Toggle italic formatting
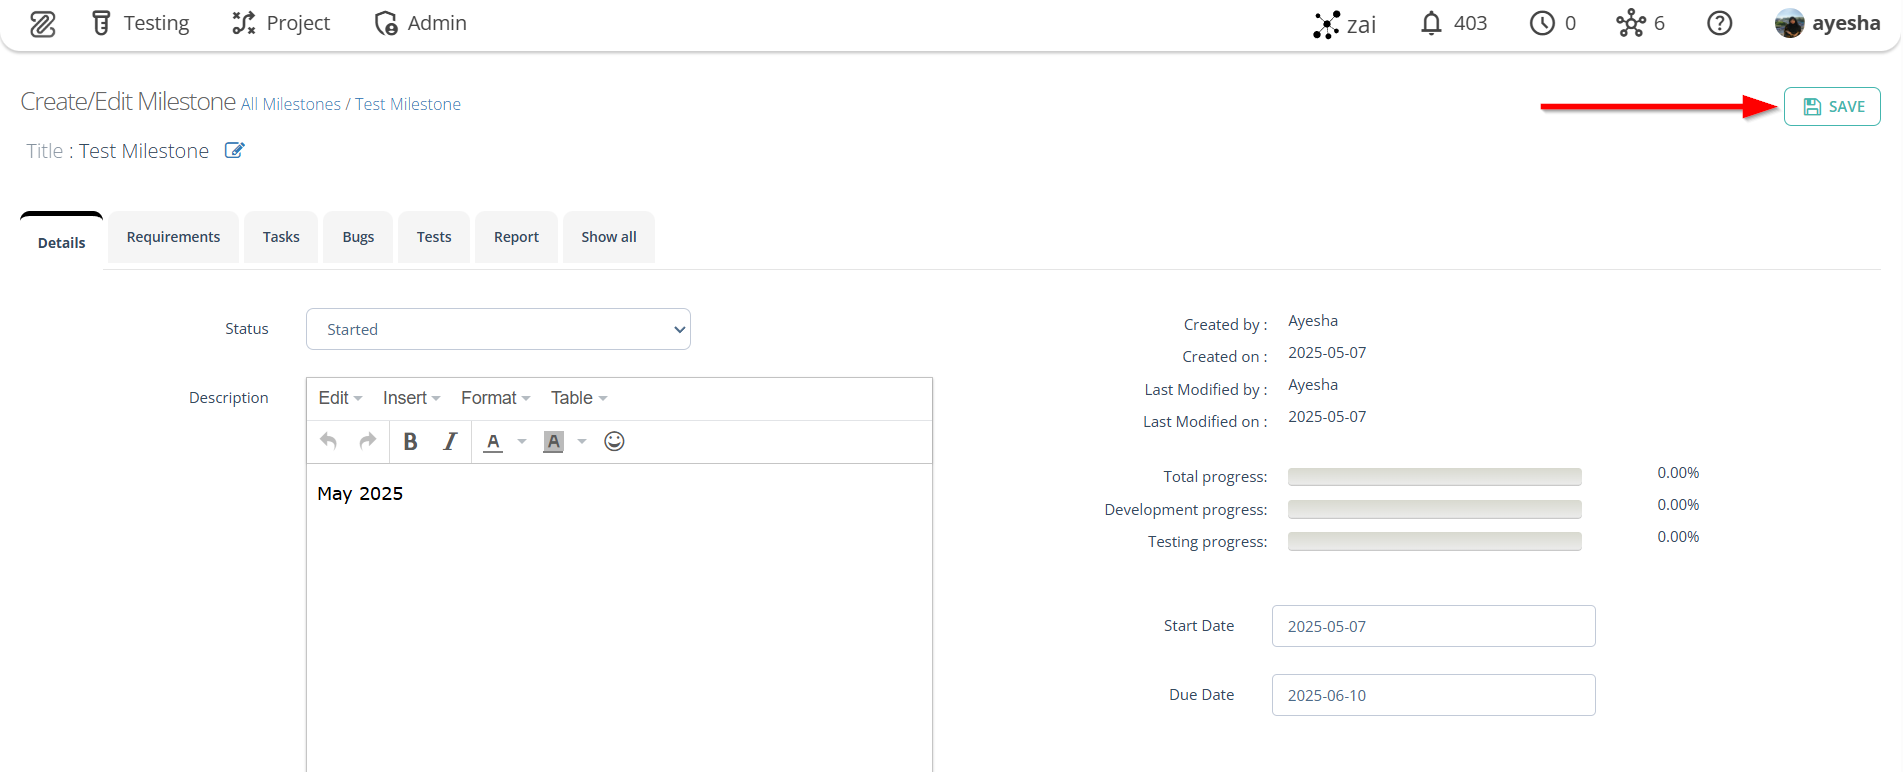The width and height of the screenshot is (1903, 772). [450, 441]
